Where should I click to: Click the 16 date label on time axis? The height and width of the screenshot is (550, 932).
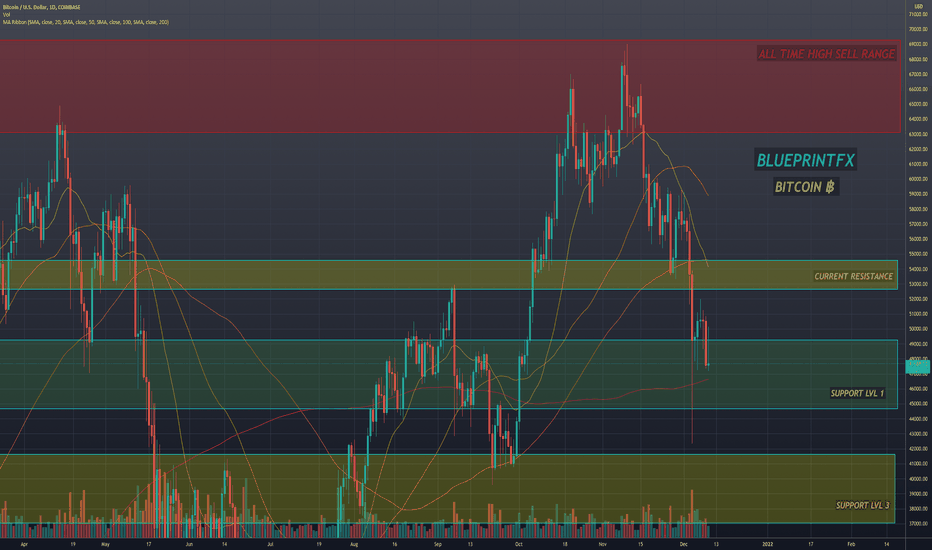click(x=395, y=544)
